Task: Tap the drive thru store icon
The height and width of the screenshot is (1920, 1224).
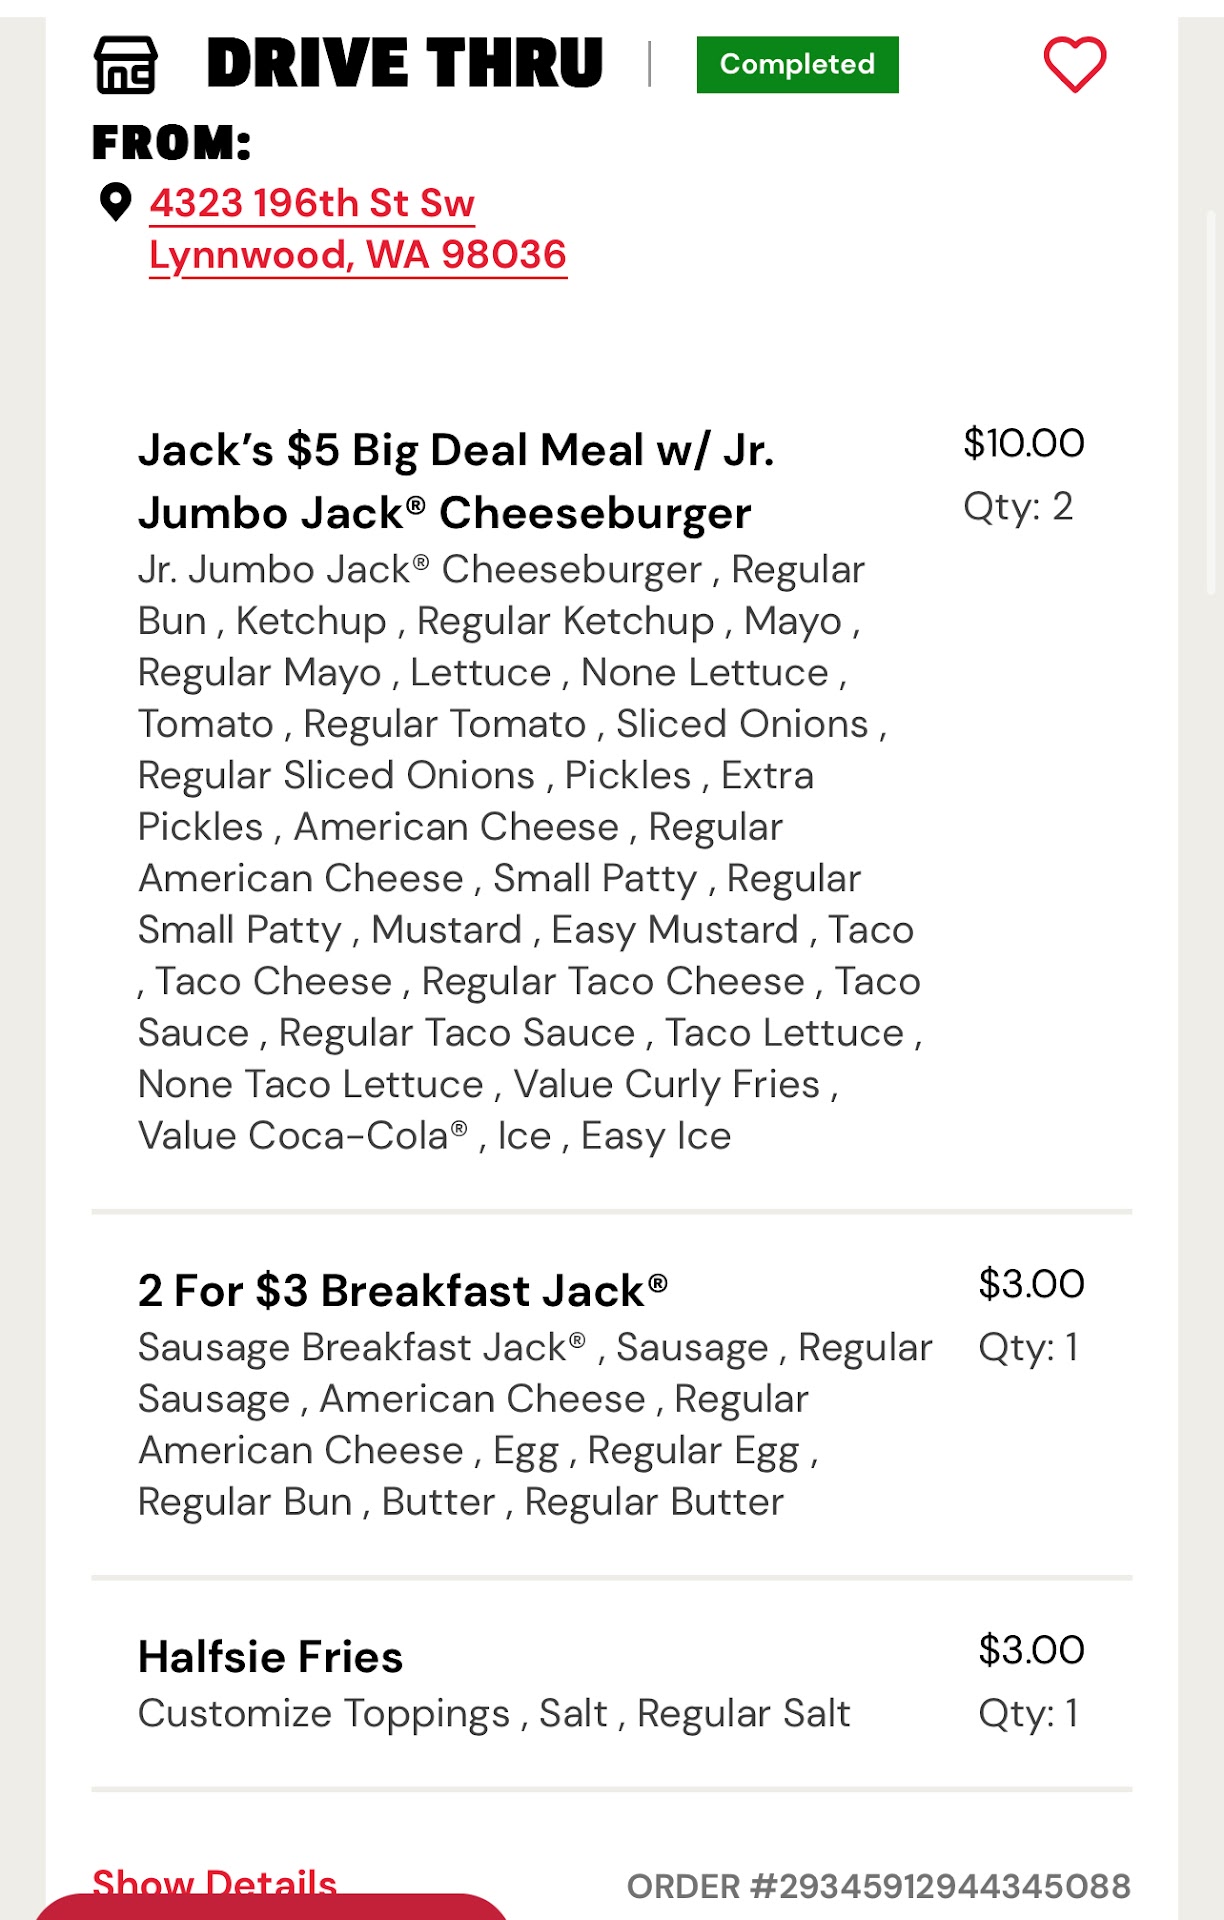Action: [125, 65]
